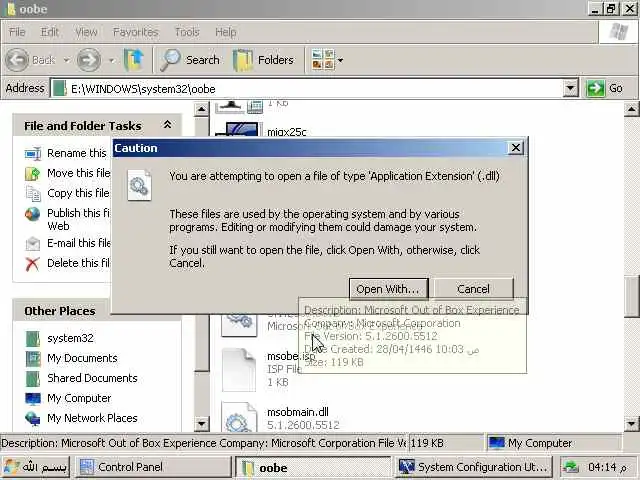The width and height of the screenshot is (640, 480).
Task: Open My Documents in Other Places
Action: pos(82,358)
